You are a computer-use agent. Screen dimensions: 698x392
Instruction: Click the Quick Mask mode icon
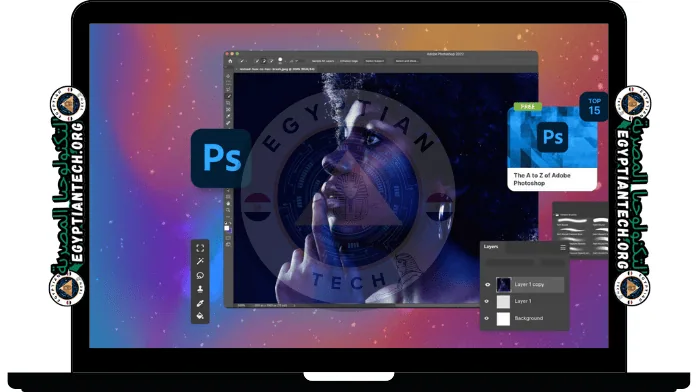tap(228, 238)
